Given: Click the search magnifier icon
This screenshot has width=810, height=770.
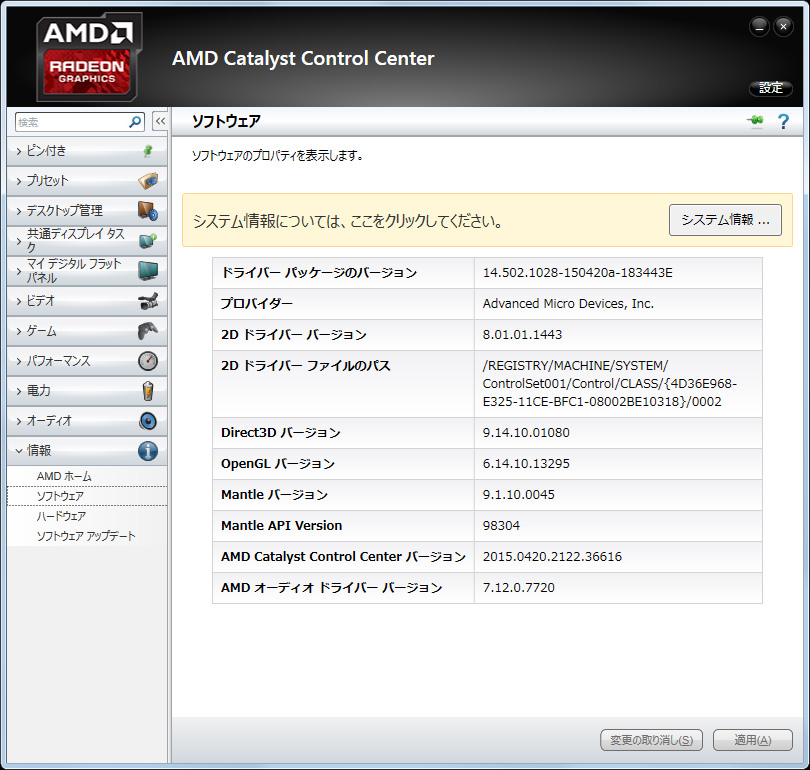Looking at the screenshot, I should pos(135,122).
